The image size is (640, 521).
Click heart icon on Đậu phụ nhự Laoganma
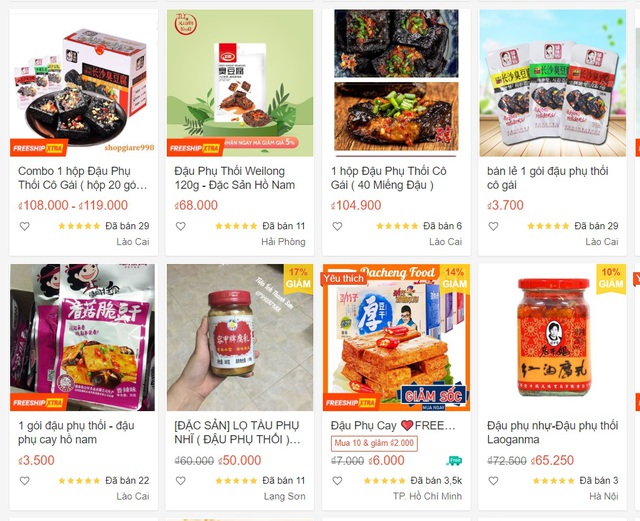coord(493,481)
